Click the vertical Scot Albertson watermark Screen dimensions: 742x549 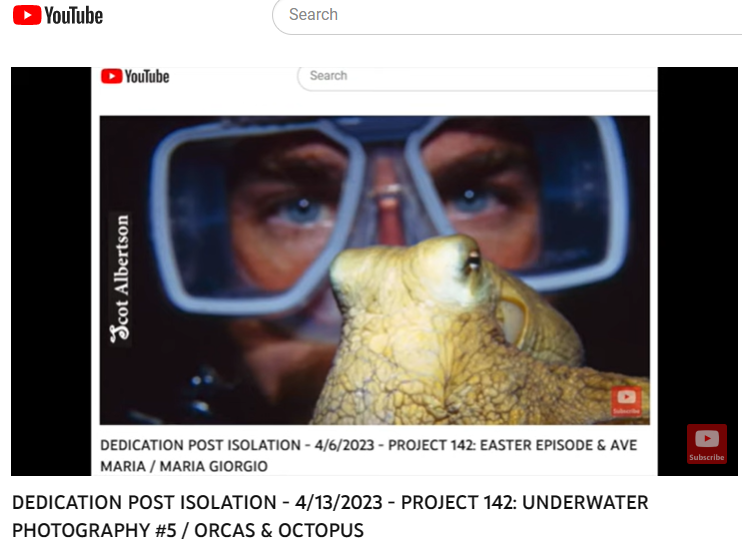[121, 278]
